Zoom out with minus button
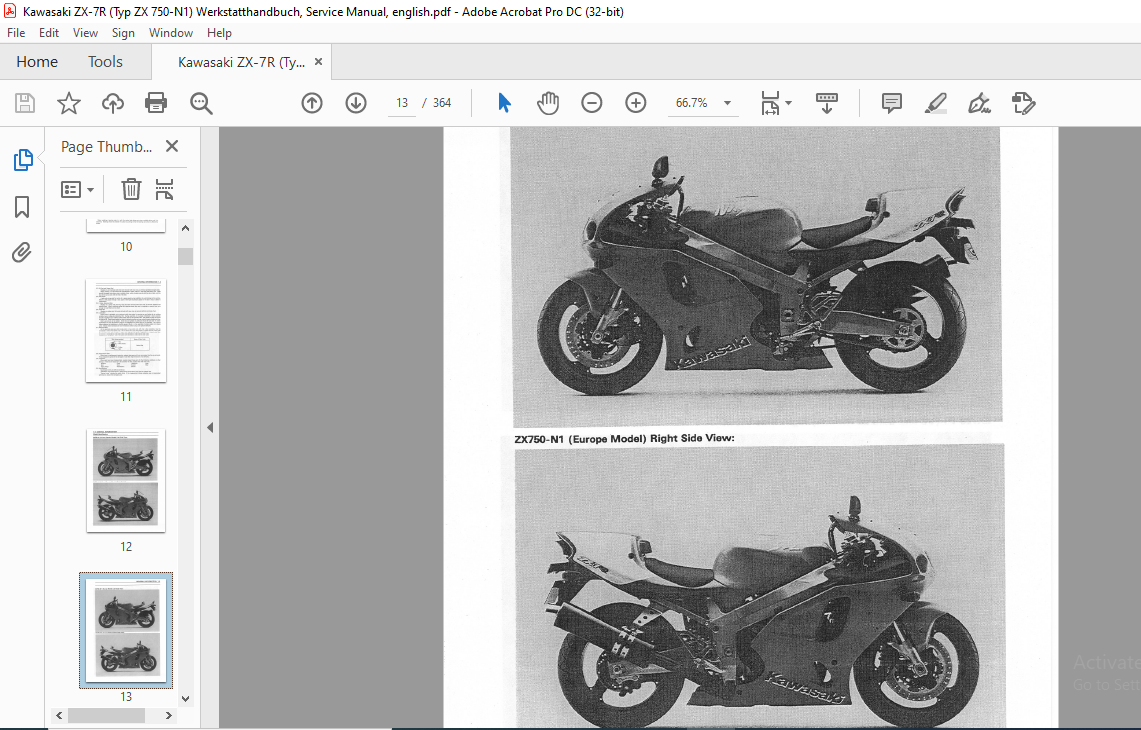Viewport: 1141px width, 730px height. pyautogui.click(x=592, y=103)
